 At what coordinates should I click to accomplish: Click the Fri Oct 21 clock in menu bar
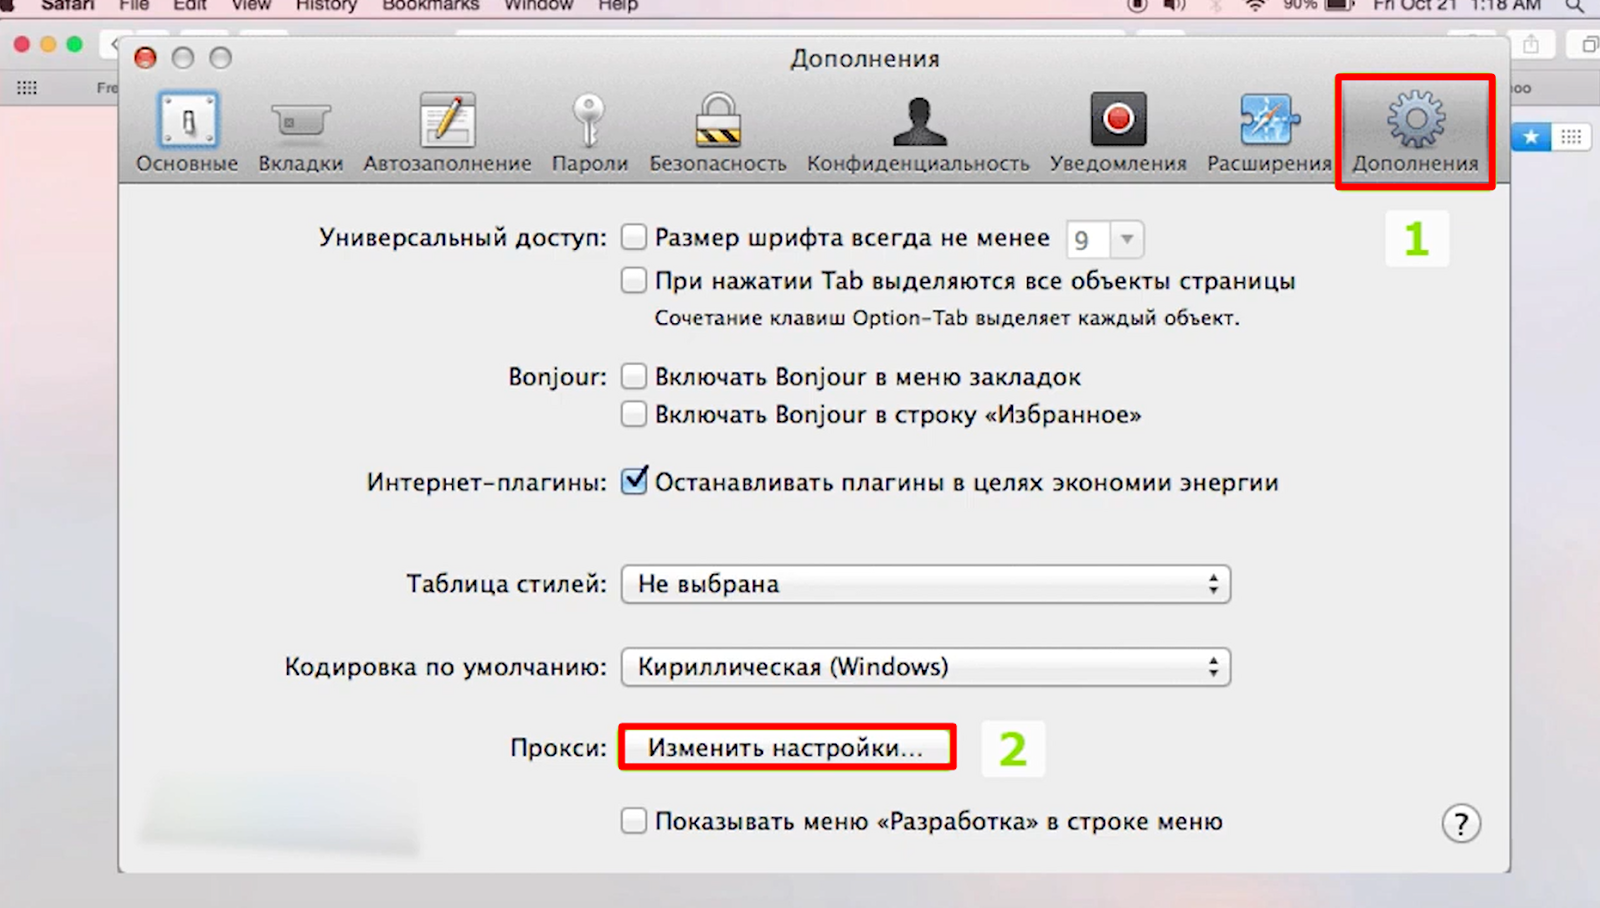[1457, 5]
